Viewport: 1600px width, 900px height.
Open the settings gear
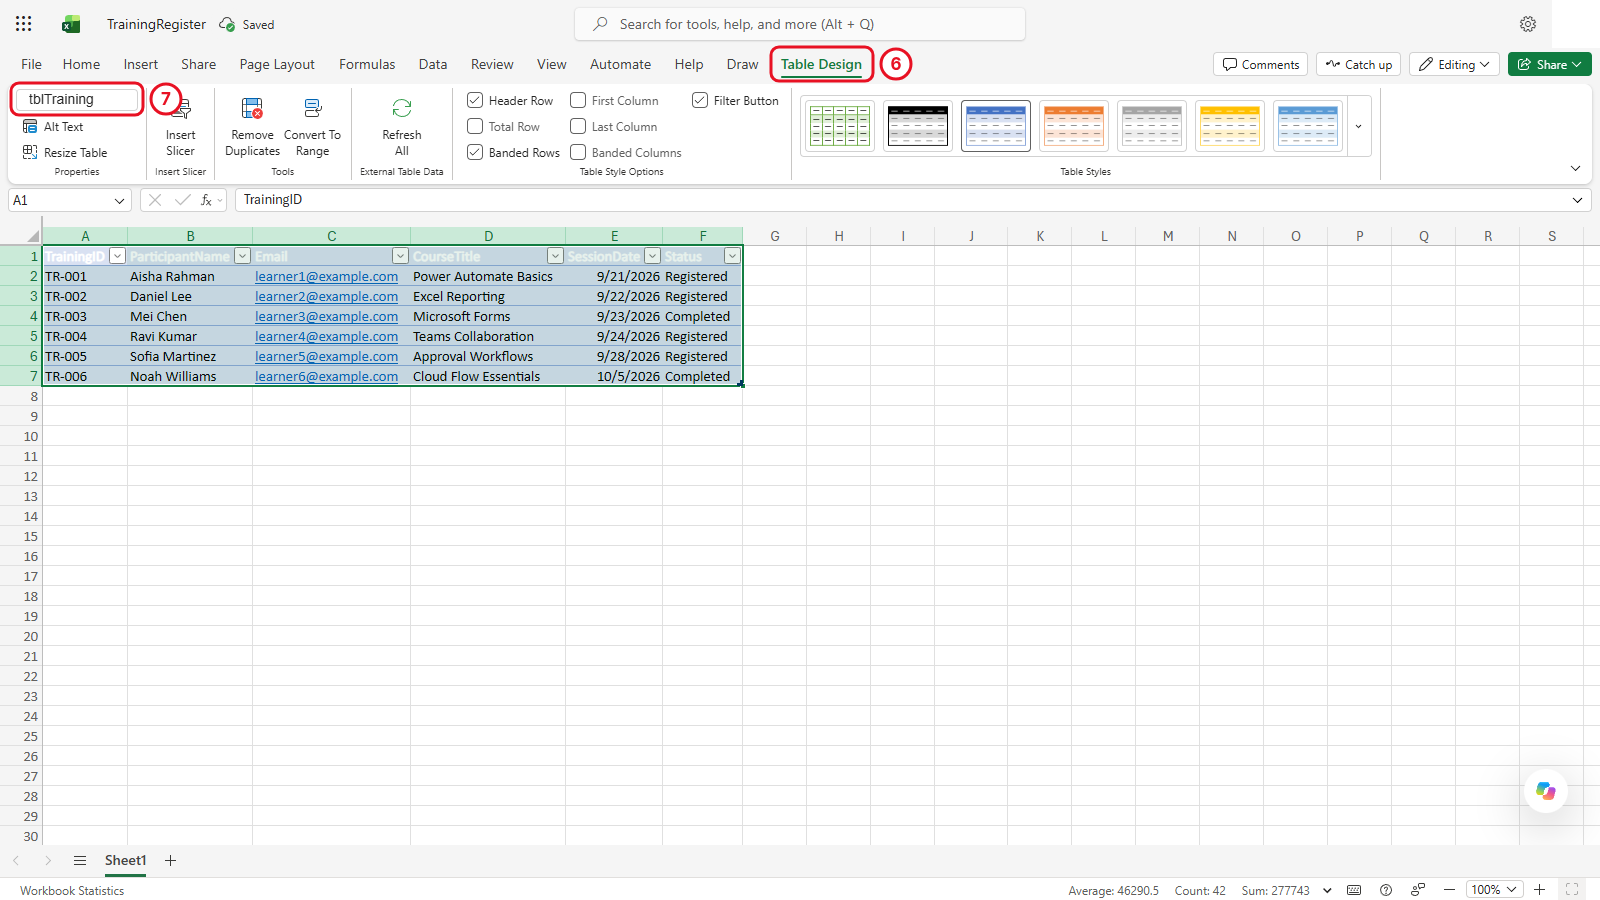pos(1528,24)
